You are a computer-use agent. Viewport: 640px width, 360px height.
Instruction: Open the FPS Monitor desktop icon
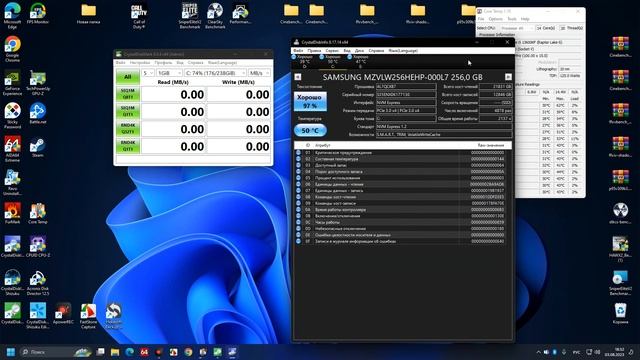(x=38, y=13)
